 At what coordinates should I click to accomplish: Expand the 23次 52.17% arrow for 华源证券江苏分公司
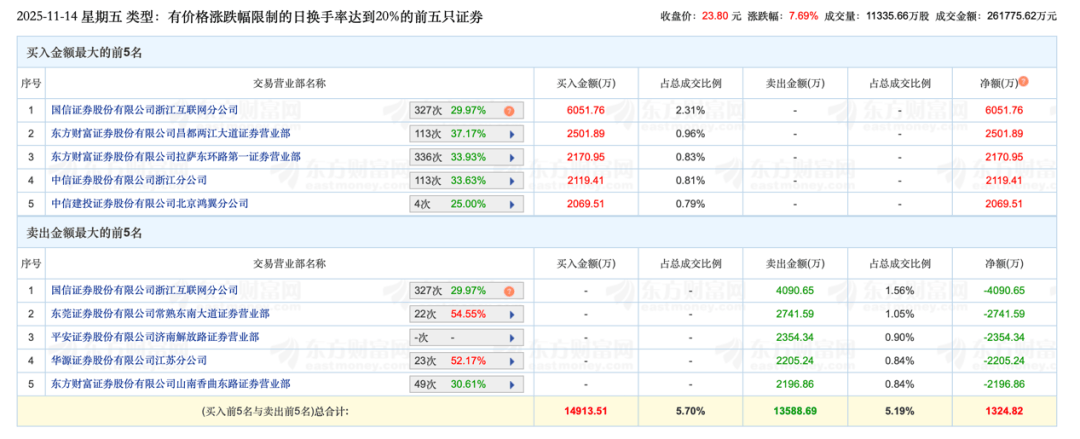512,361
